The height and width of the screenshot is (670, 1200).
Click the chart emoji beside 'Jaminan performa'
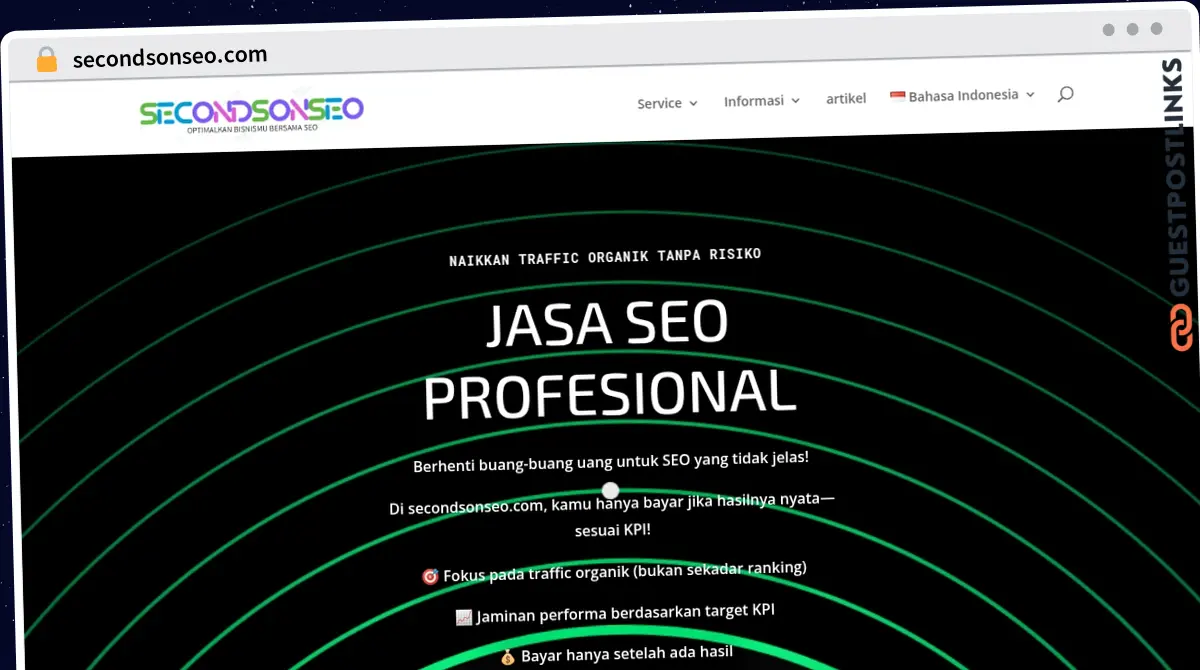click(x=462, y=617)
